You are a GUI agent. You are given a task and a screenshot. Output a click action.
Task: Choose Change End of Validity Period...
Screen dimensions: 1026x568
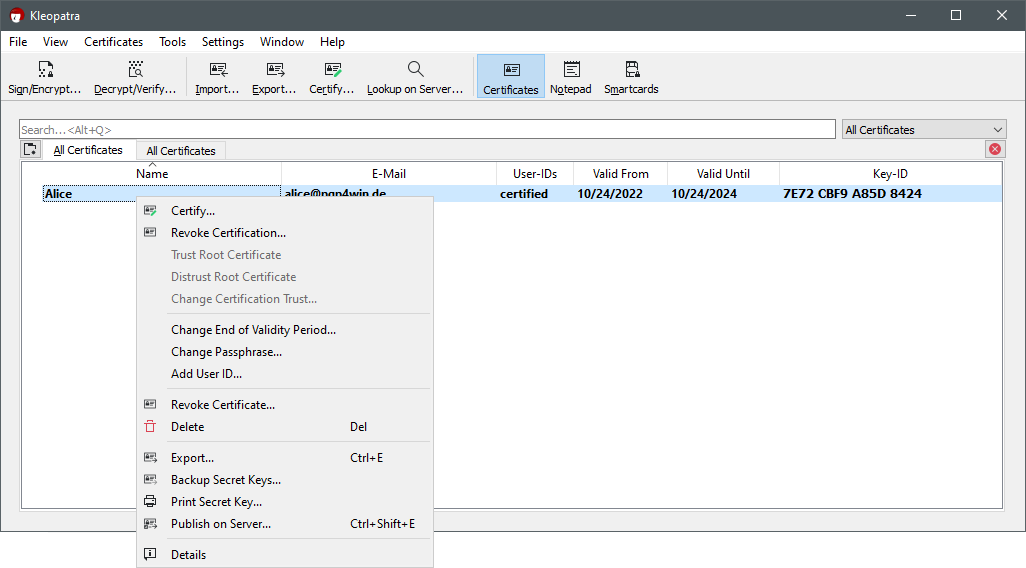pyautogui.click(x=285, y=330)
